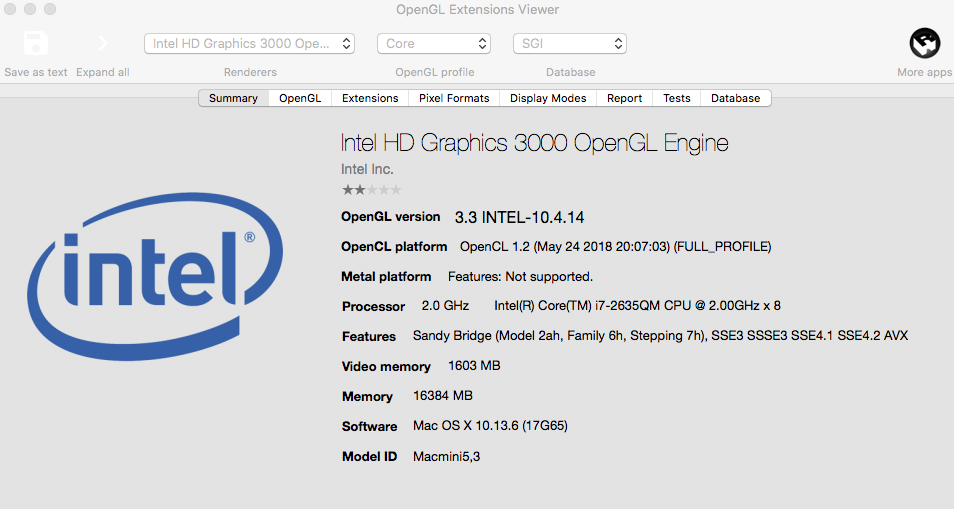
Task: Click the OpenCL platform label
Action: click(394, 247)
